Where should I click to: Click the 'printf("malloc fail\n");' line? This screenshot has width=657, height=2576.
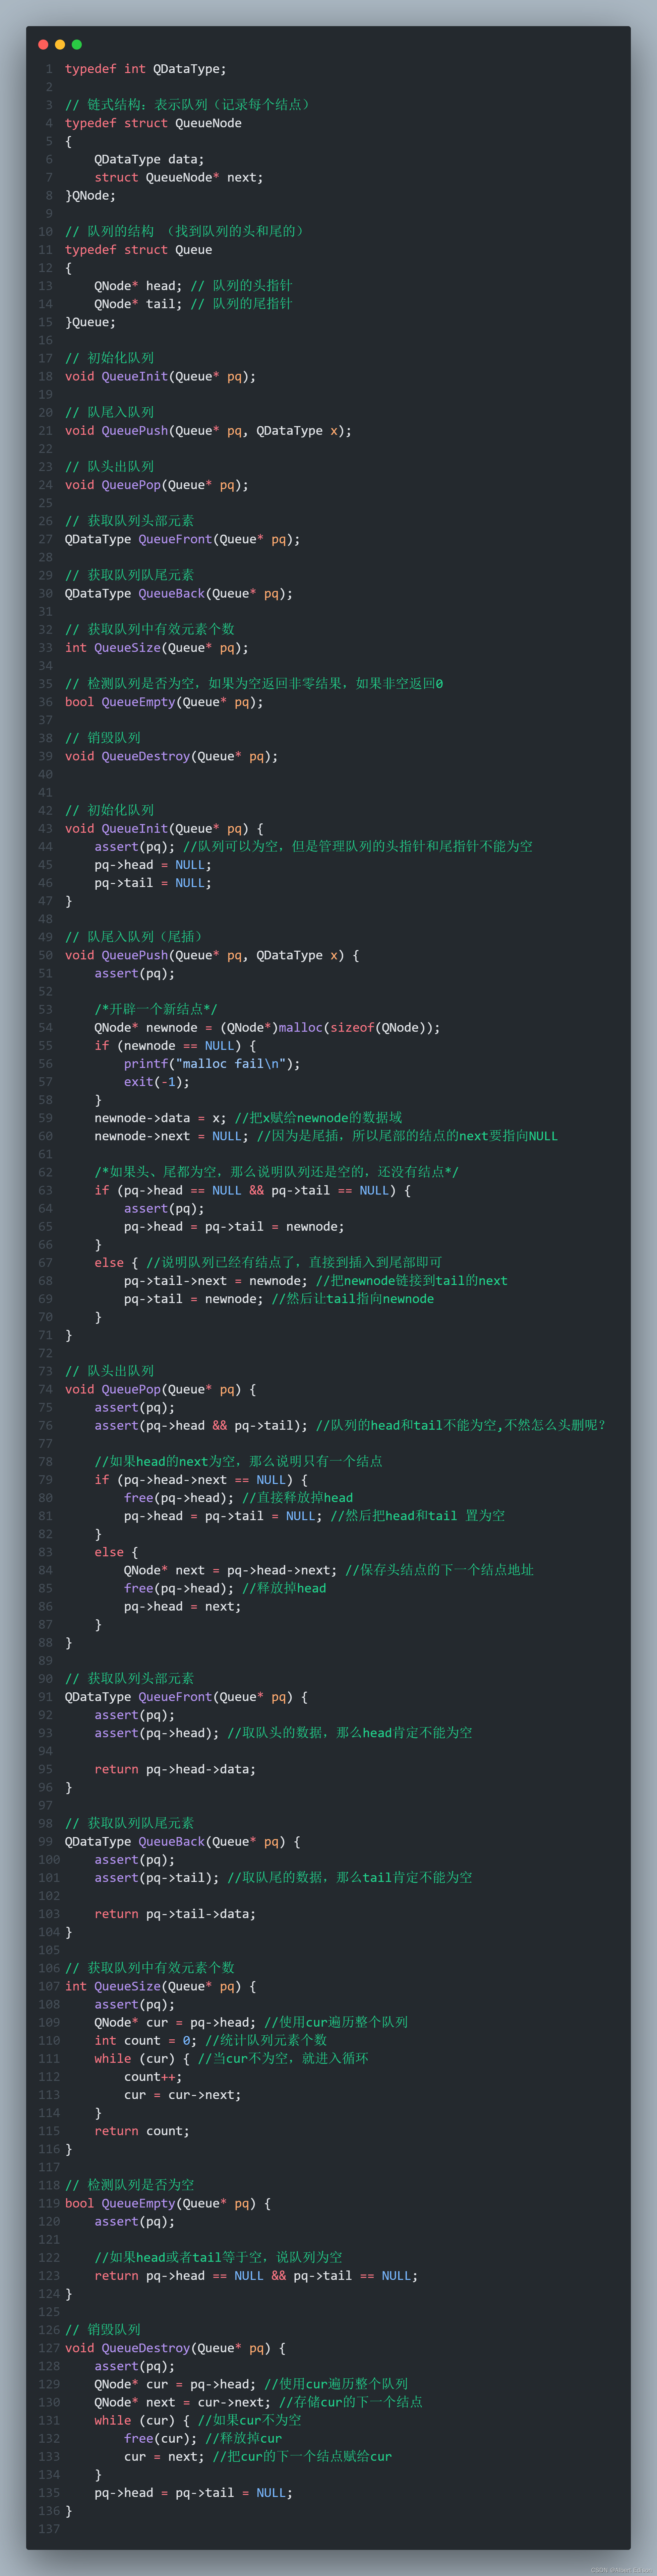click(212, 1064)
